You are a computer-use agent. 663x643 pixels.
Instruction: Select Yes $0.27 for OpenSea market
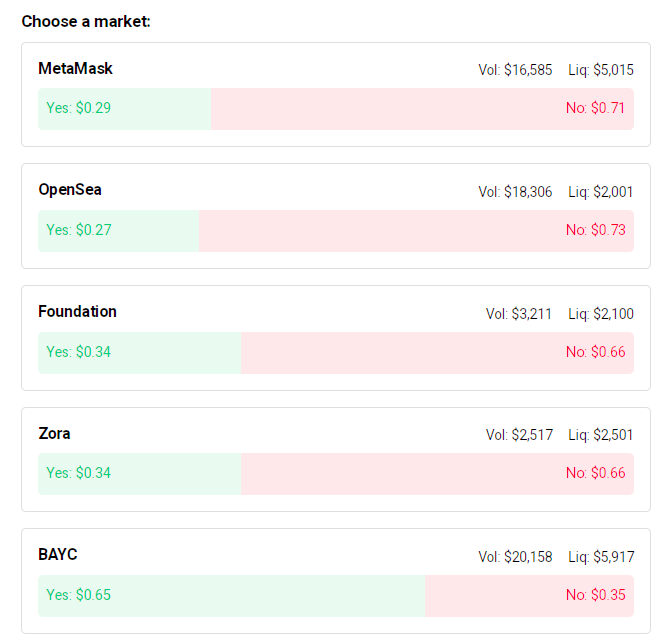point(118,230)
